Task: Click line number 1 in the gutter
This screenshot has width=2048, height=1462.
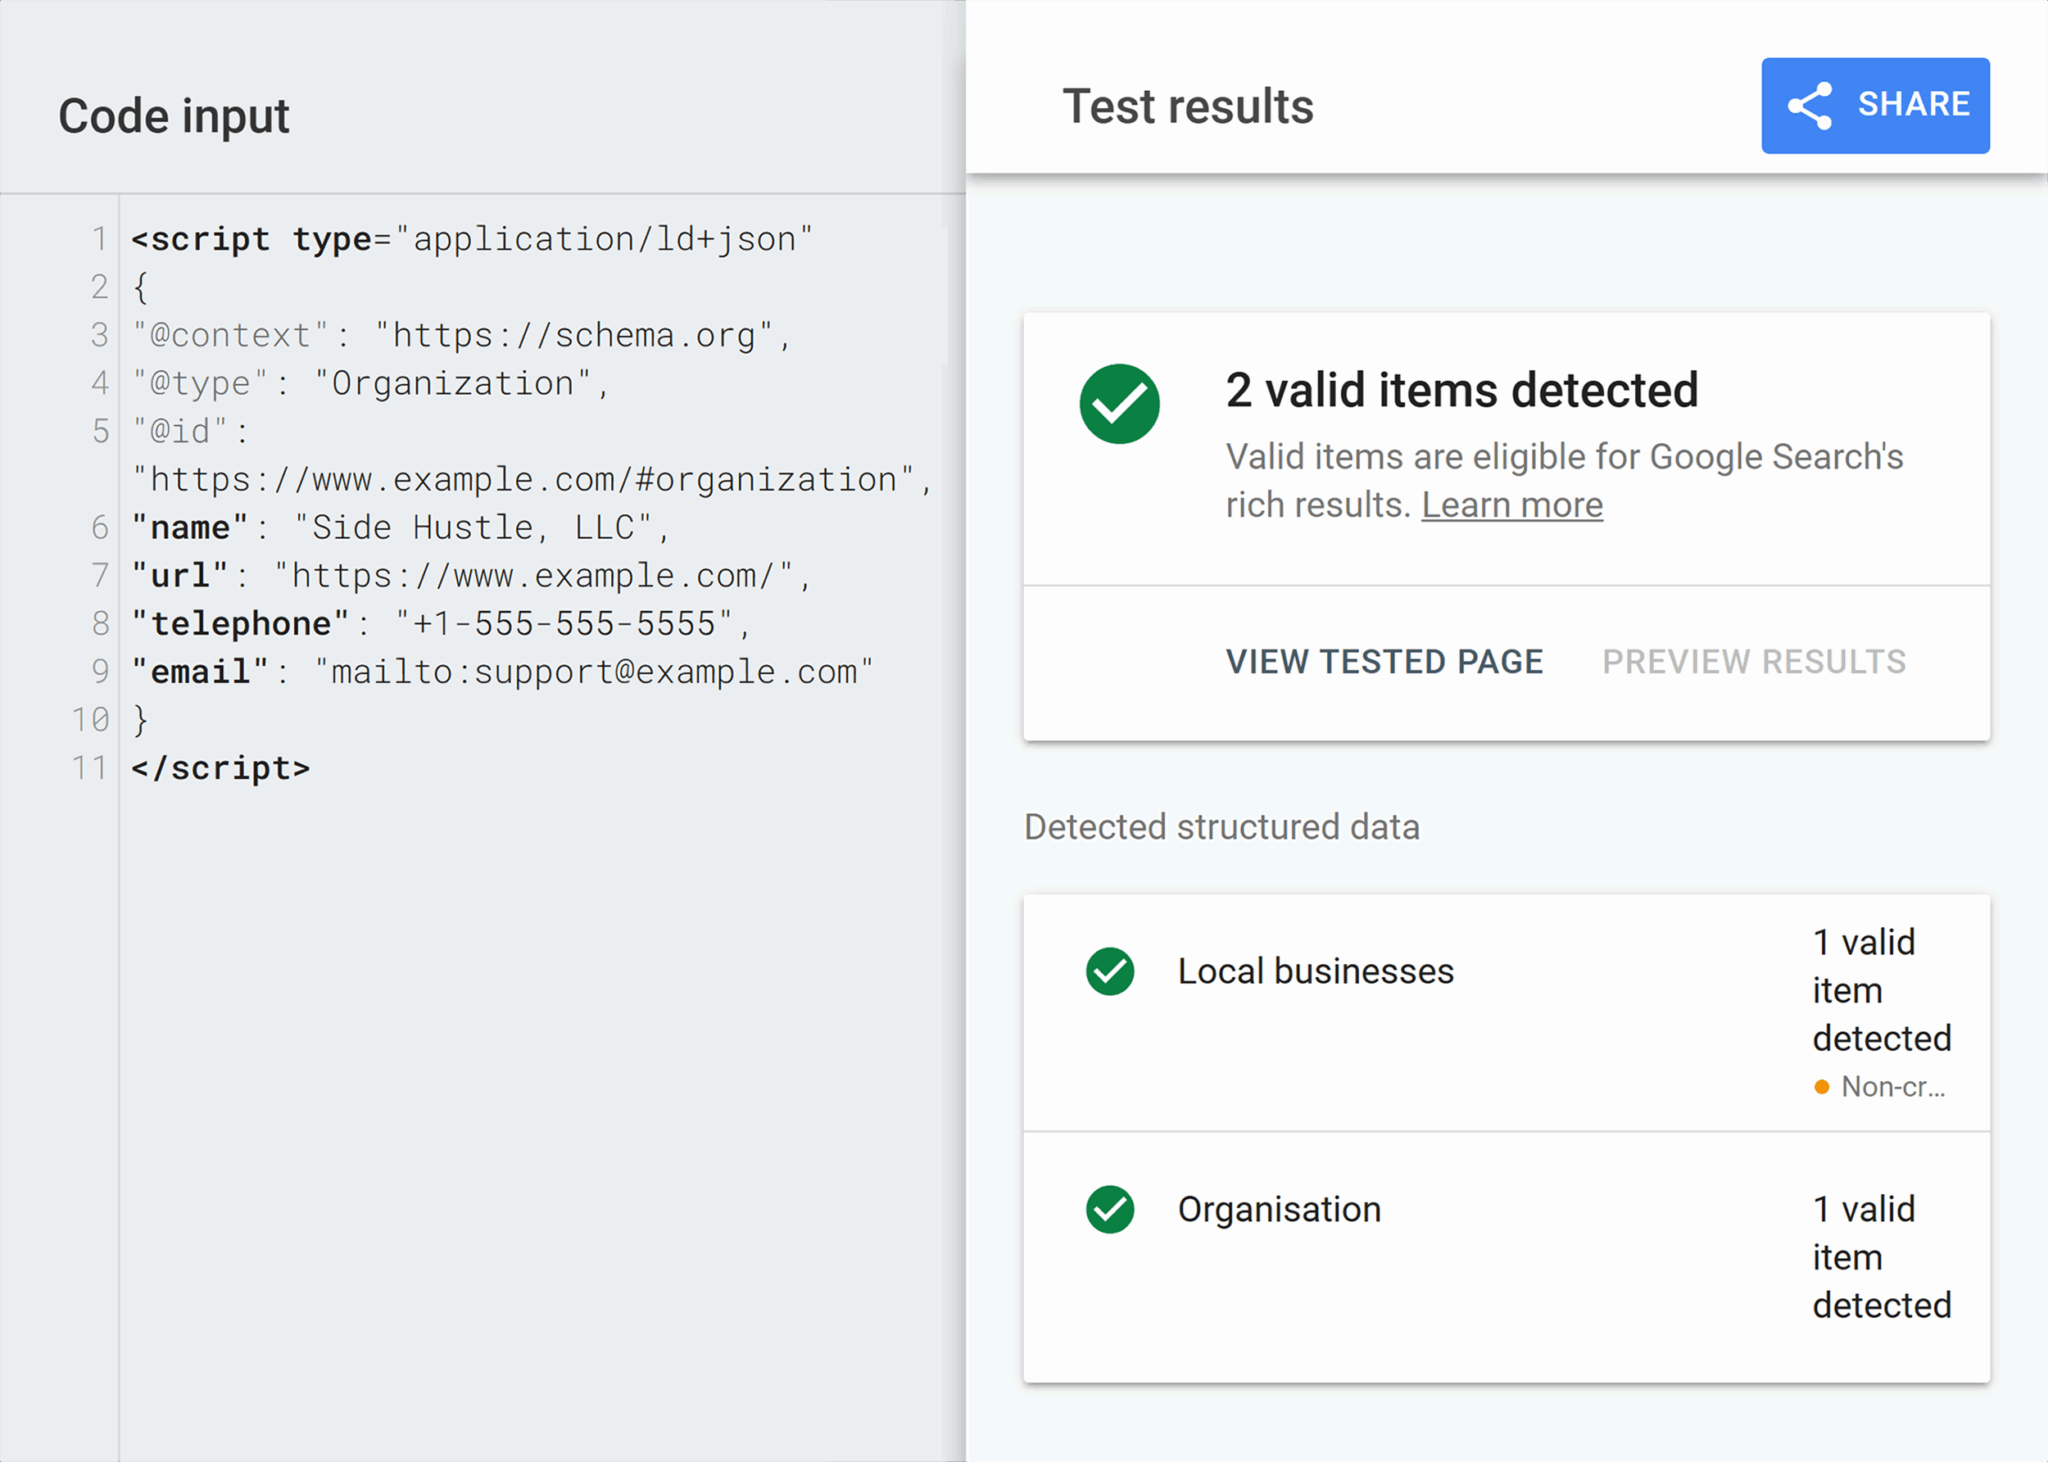Action: (x=99, y=239)
